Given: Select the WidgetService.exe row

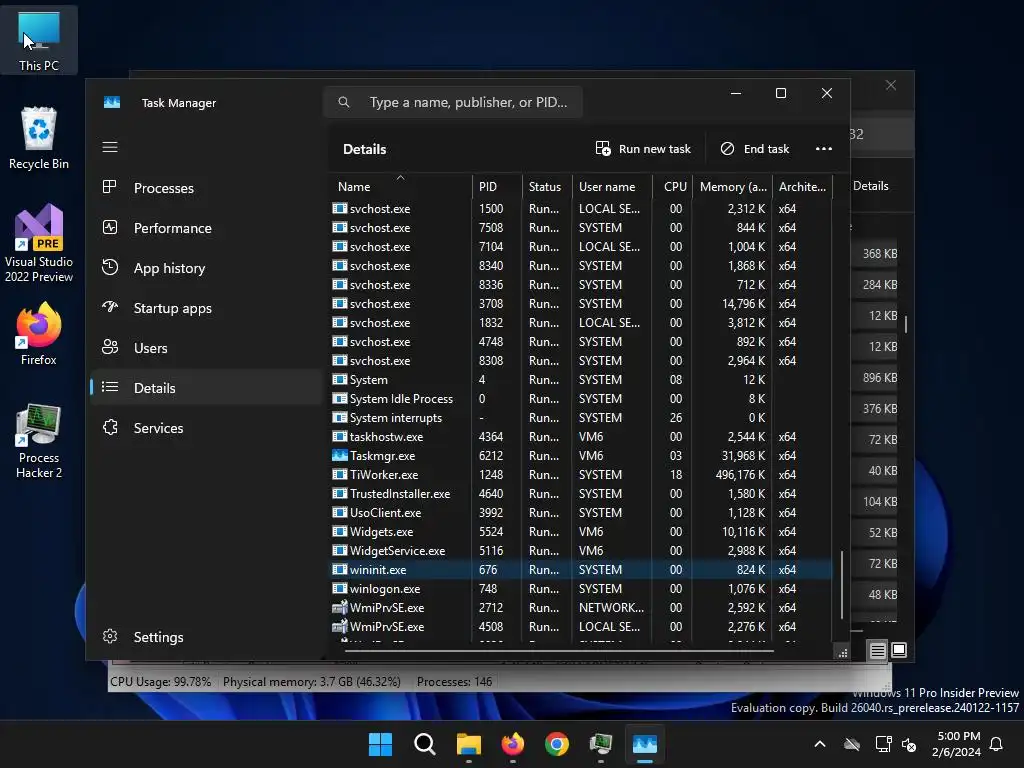Looking at the screenshot, I should click(581, 551).
